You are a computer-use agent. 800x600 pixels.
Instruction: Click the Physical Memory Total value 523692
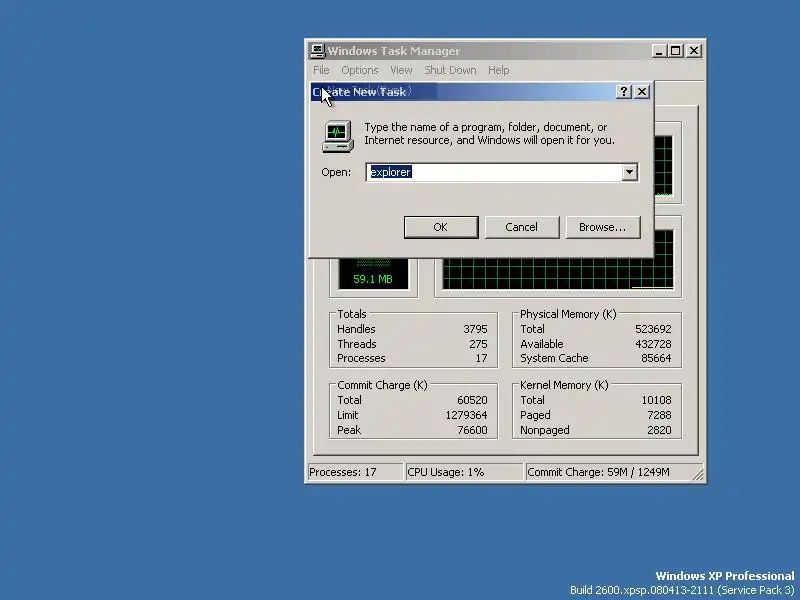point(653,329)
